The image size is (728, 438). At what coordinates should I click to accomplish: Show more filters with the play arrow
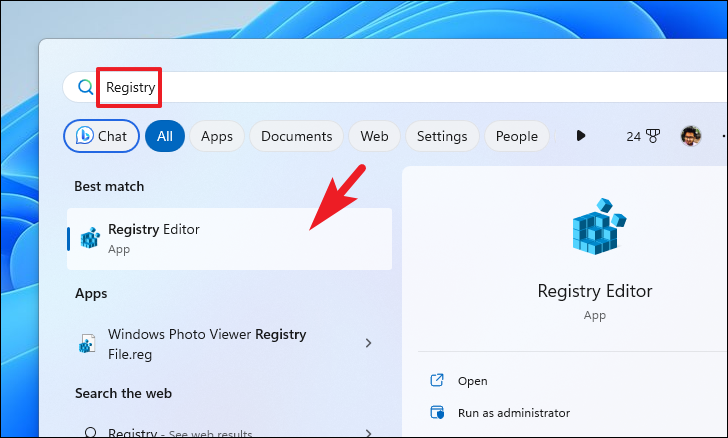[580, 136]
